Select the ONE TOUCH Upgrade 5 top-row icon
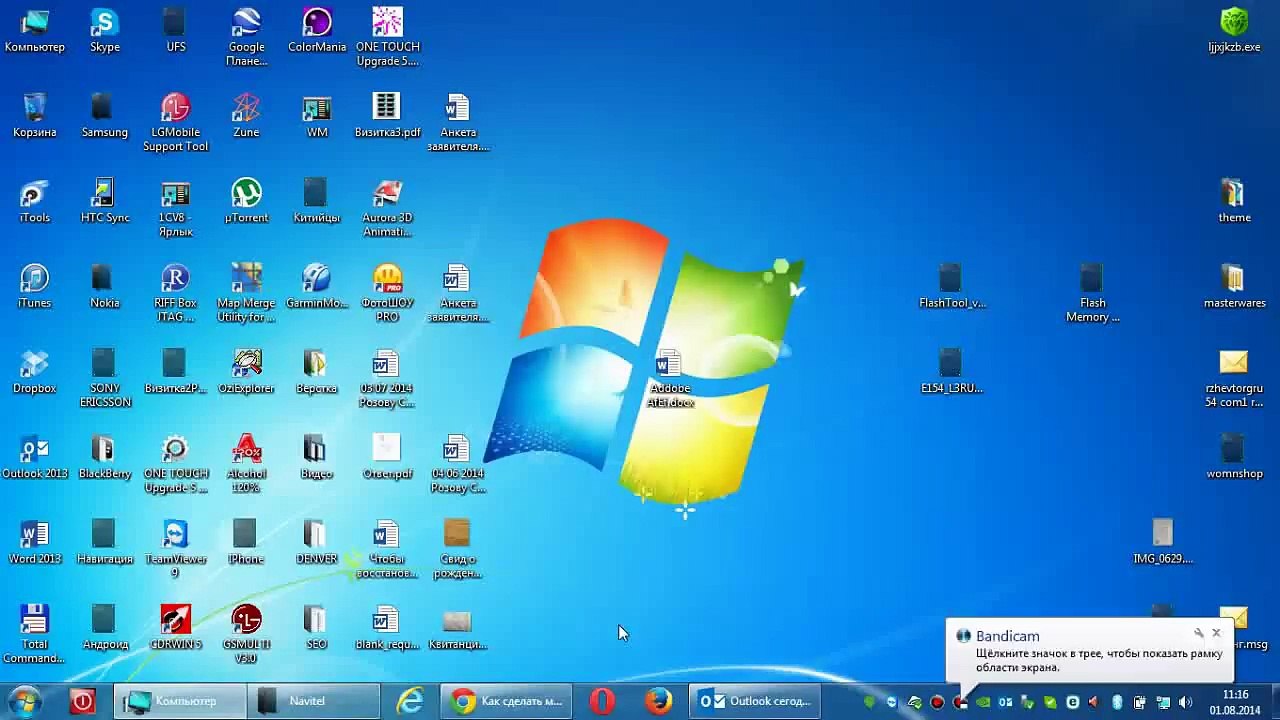 click(x=387, y=37)
